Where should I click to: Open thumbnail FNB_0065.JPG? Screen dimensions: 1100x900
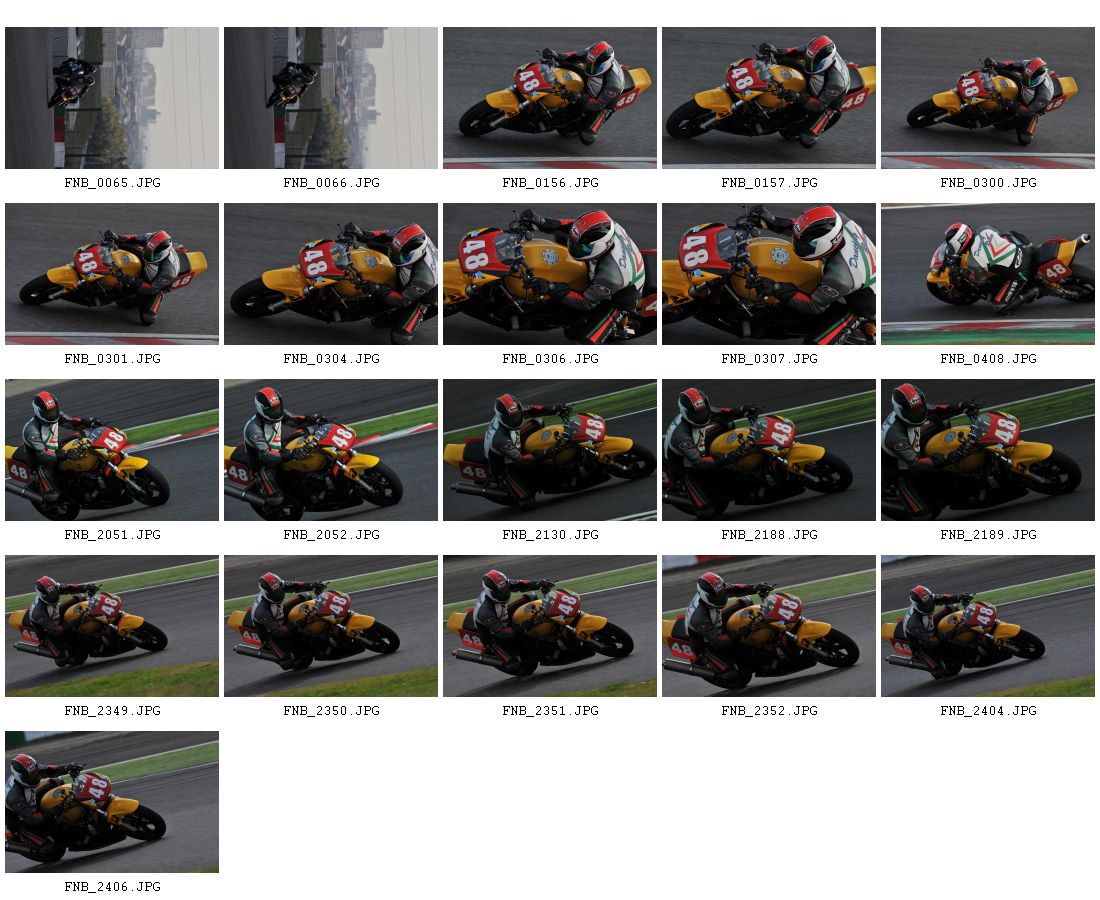[x=112, y=98]
